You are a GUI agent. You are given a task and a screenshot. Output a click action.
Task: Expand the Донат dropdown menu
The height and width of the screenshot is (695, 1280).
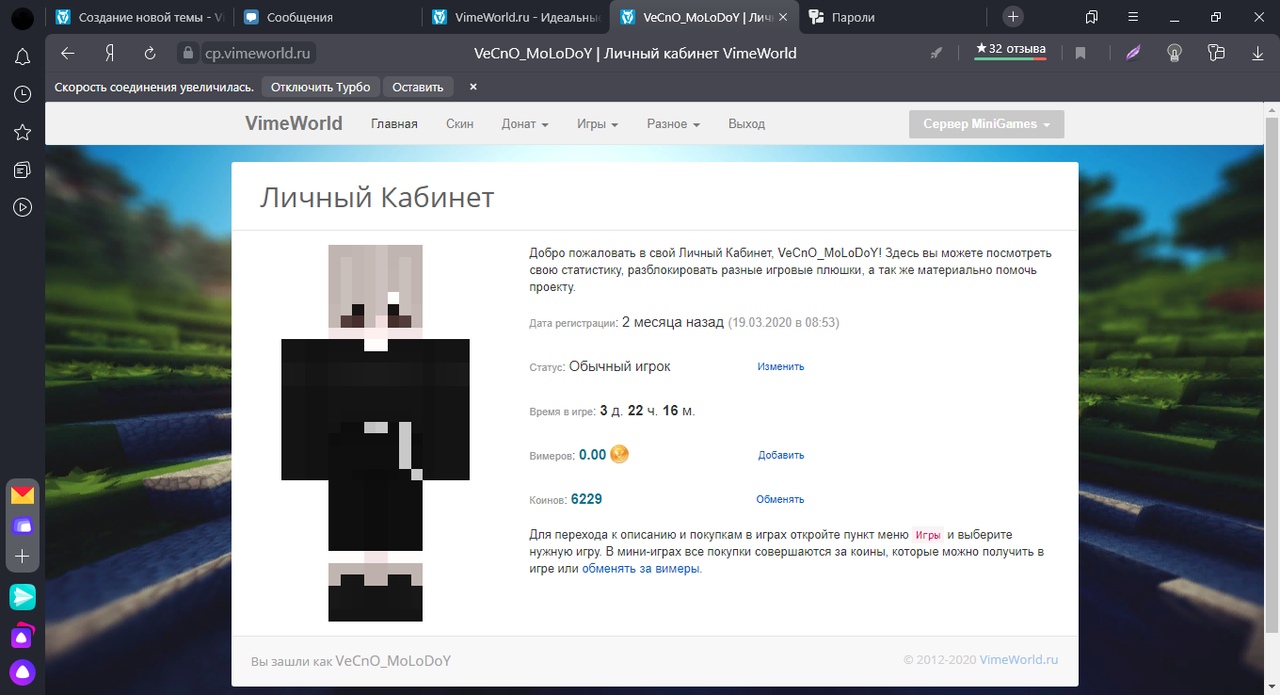tap(525, 124)
